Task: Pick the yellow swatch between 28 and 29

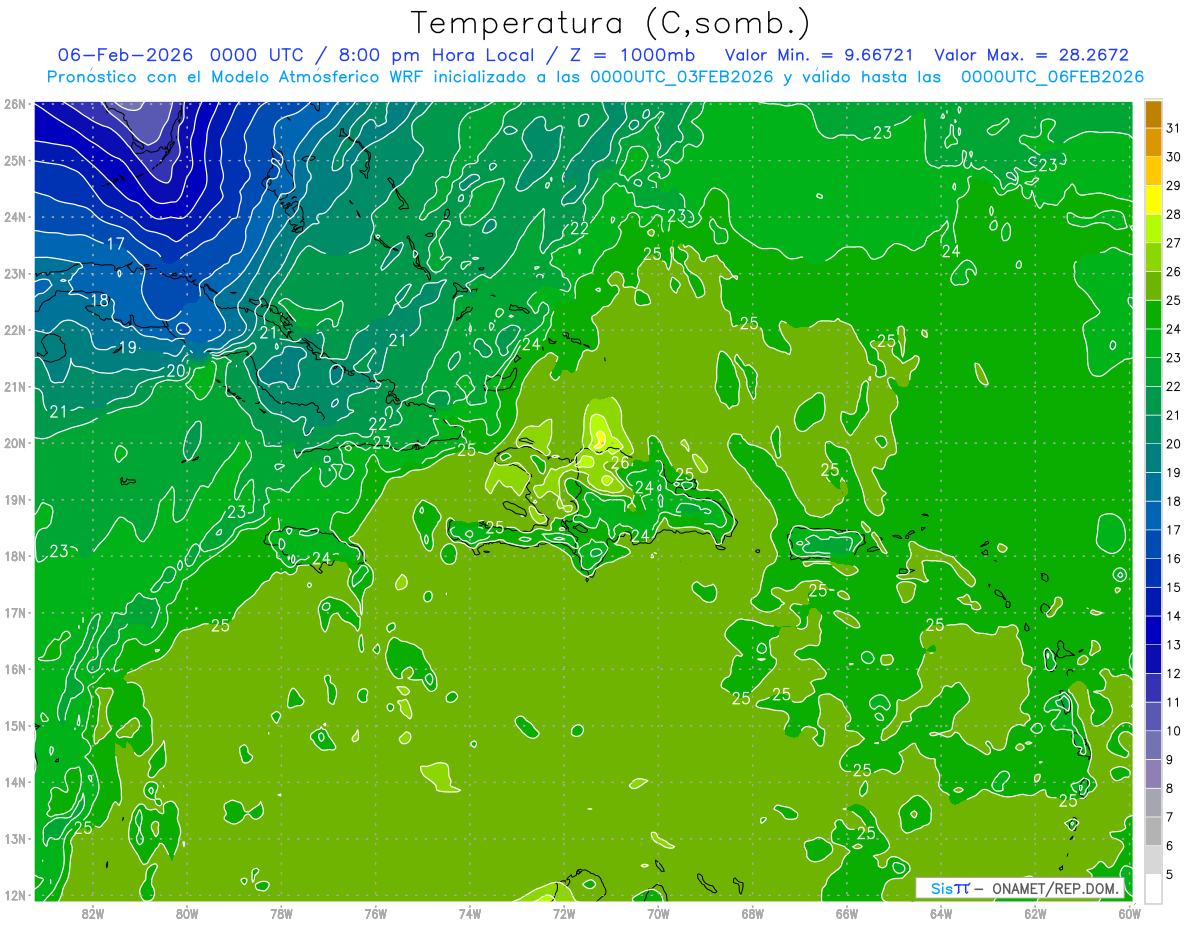Action: point(1153,200)
